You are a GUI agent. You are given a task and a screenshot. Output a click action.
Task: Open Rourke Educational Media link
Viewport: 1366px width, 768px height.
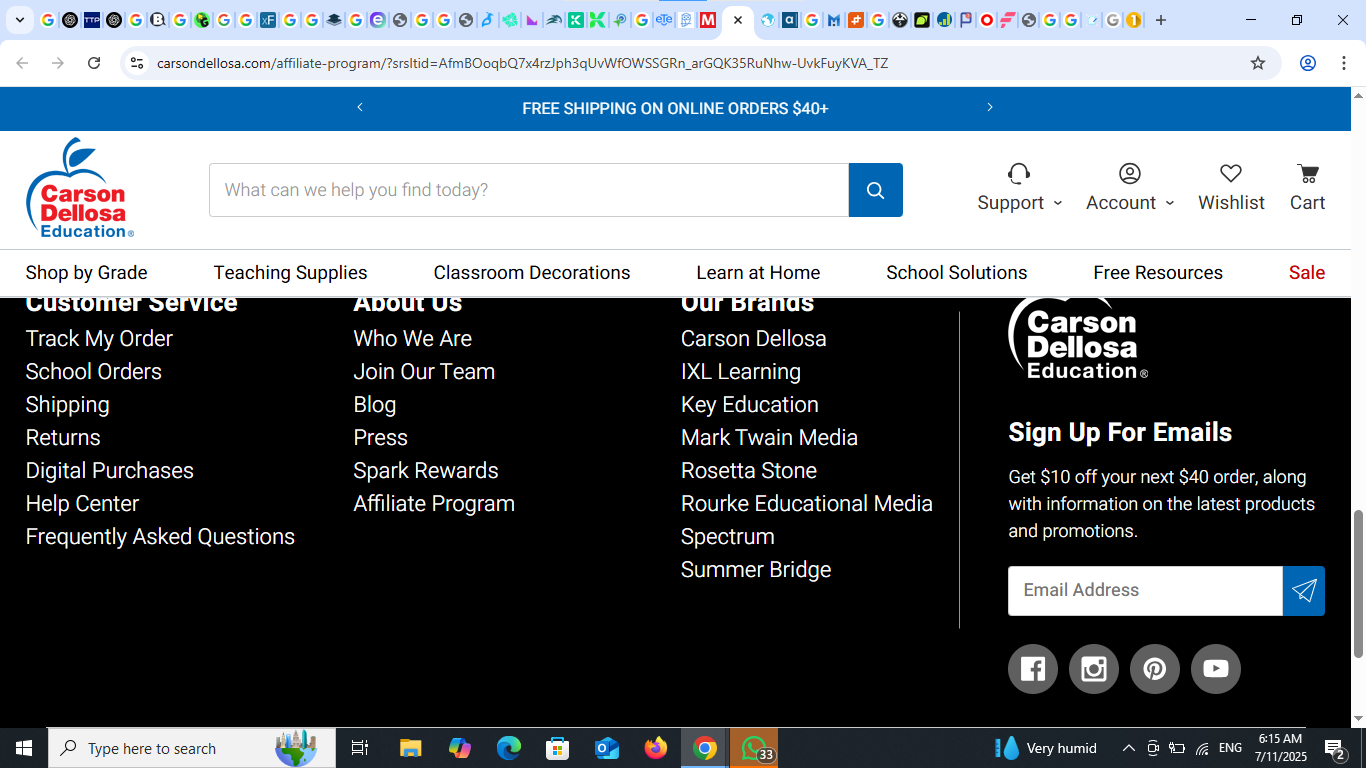[x=807, y=504]
